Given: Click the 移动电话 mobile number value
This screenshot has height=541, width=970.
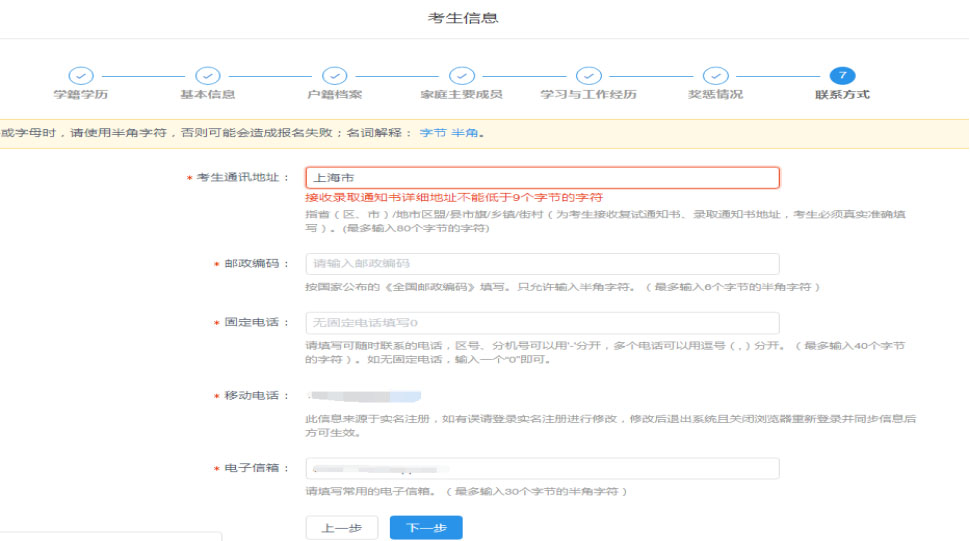Looking at the screenshot, I should (x=365, y=397).
